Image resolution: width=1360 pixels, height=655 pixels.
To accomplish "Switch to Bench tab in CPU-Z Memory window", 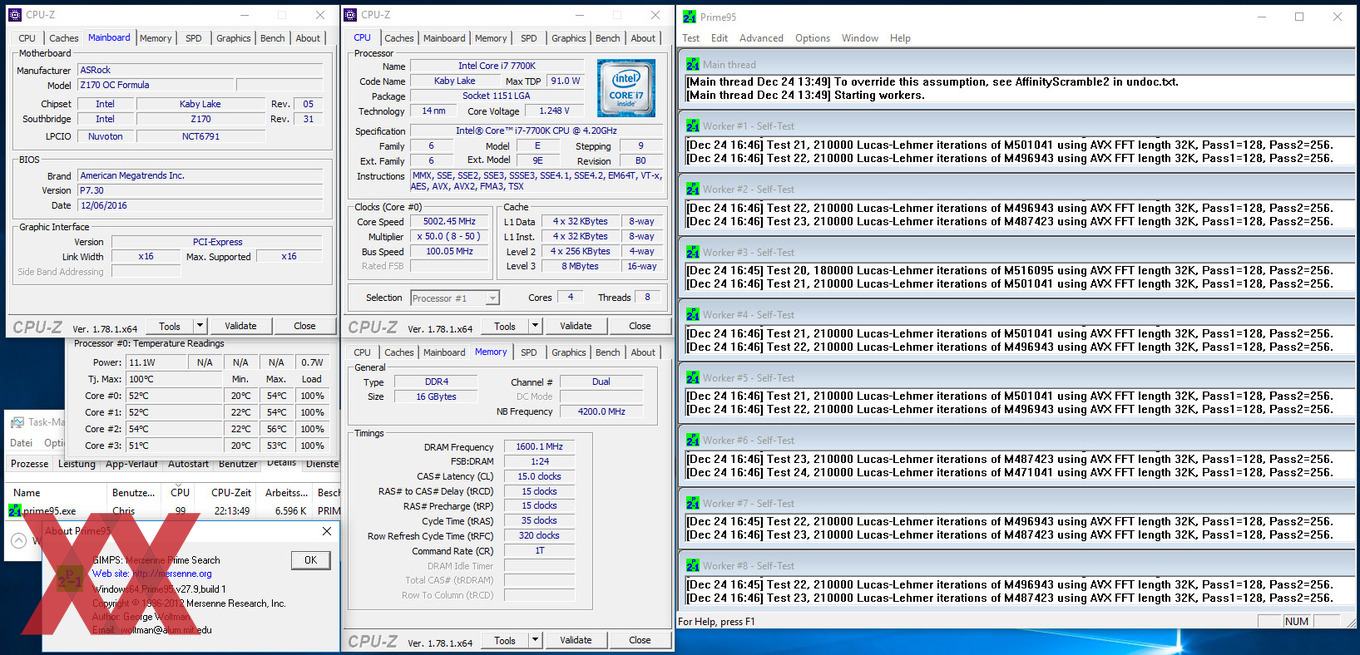I will click(608, 352).
